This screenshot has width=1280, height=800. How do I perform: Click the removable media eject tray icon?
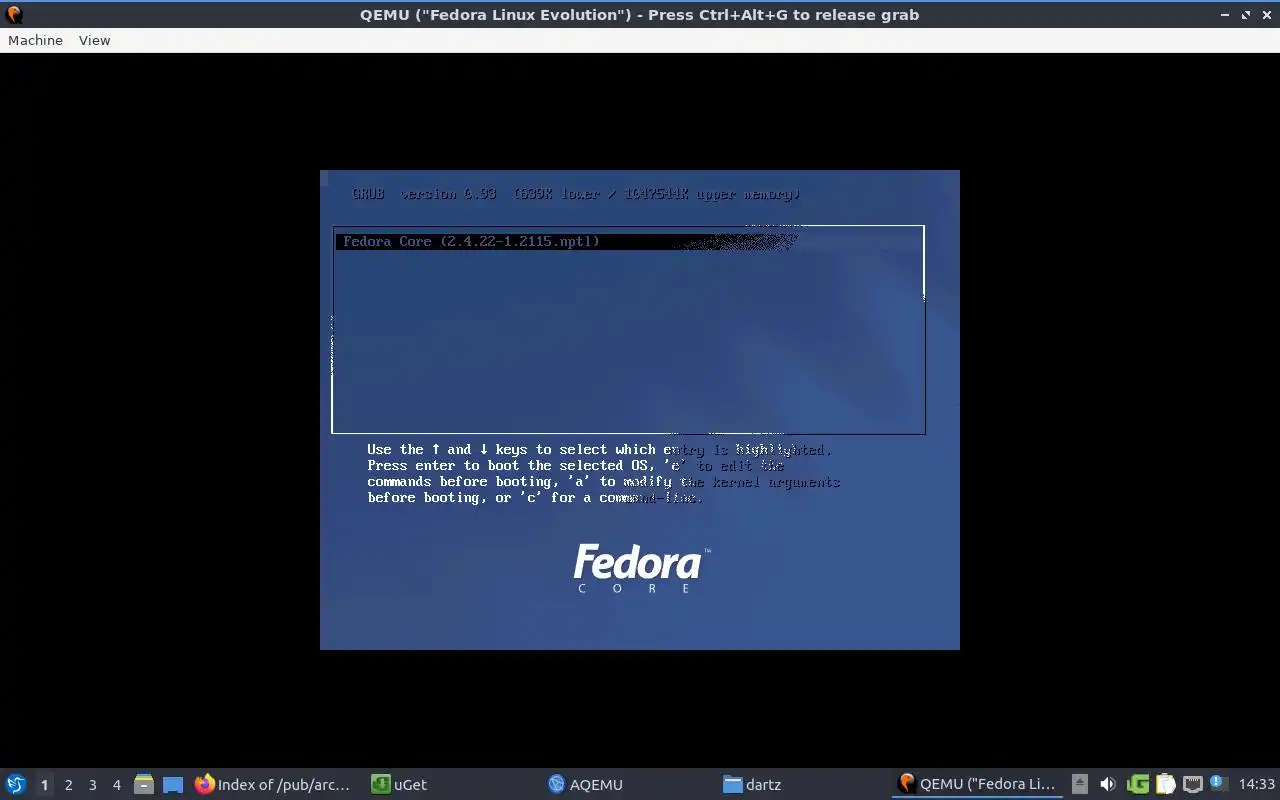1080,784
